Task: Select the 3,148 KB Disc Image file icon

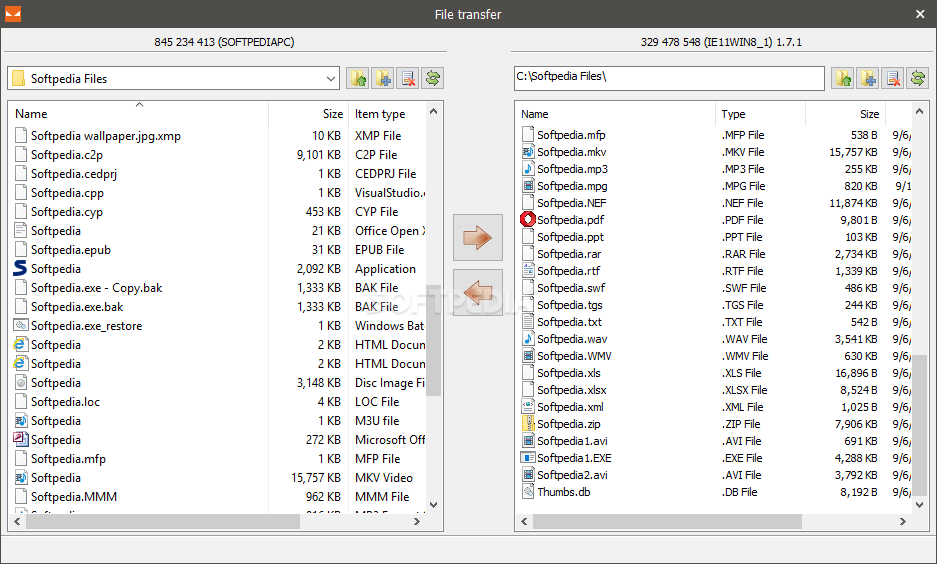Action: pos(21,382)
